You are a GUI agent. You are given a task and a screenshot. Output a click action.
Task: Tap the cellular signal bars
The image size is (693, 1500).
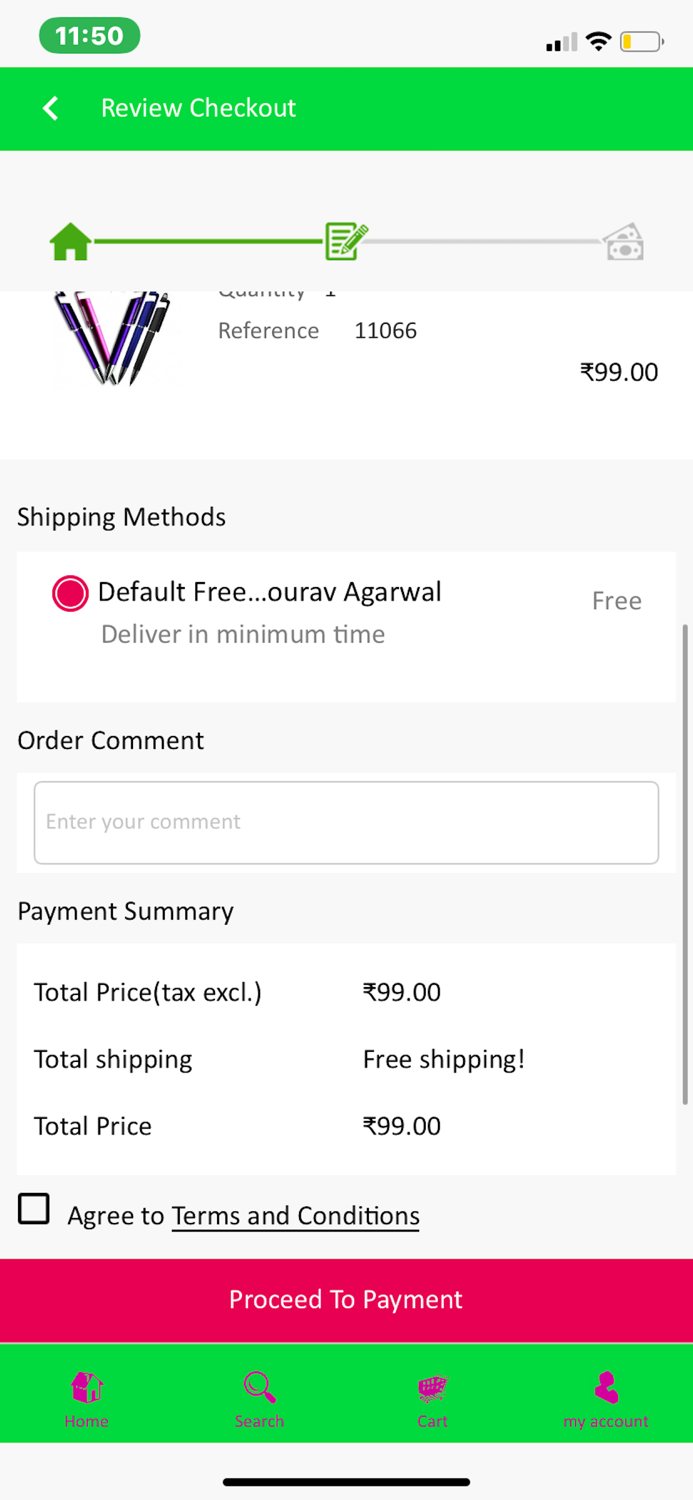561,41
